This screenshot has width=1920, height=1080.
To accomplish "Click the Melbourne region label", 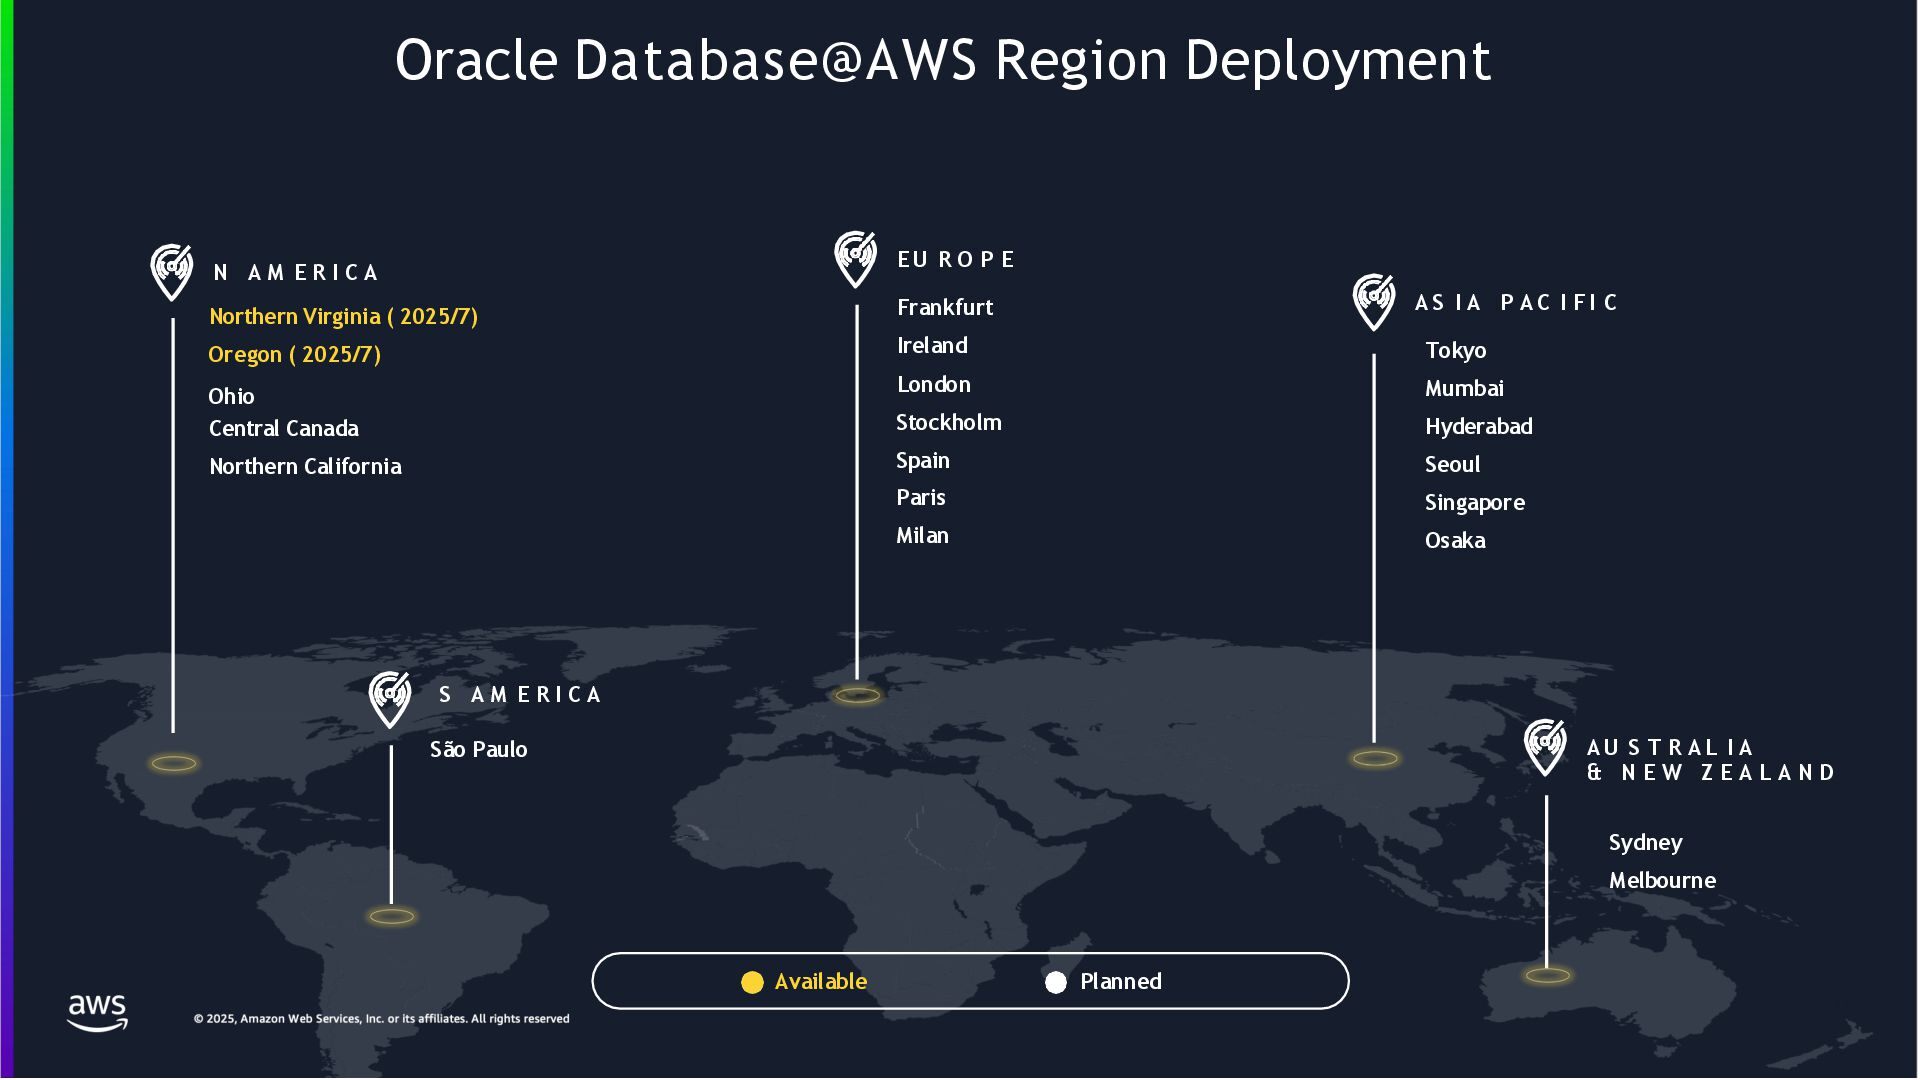I will click(x=1661, y=881).
